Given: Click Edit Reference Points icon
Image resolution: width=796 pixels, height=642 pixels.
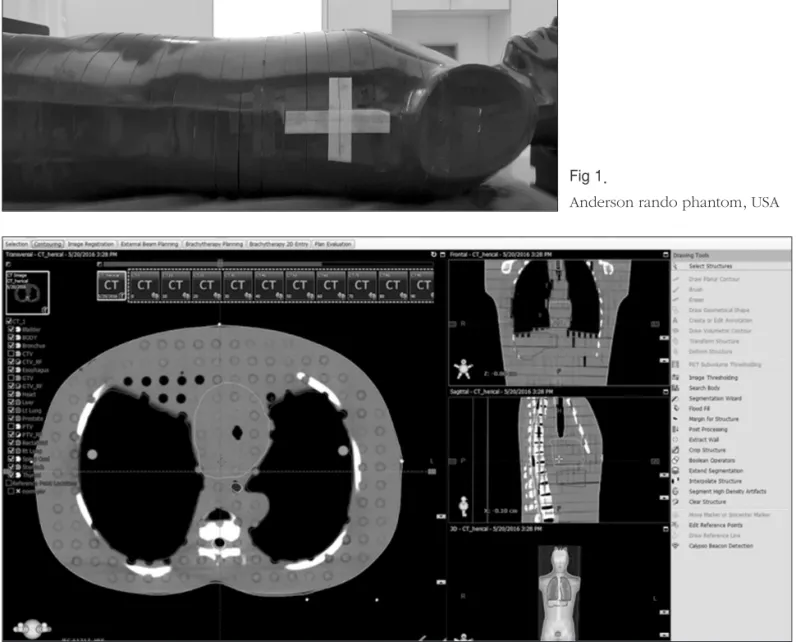Looking at the screenshot, I should pos(676,525).
